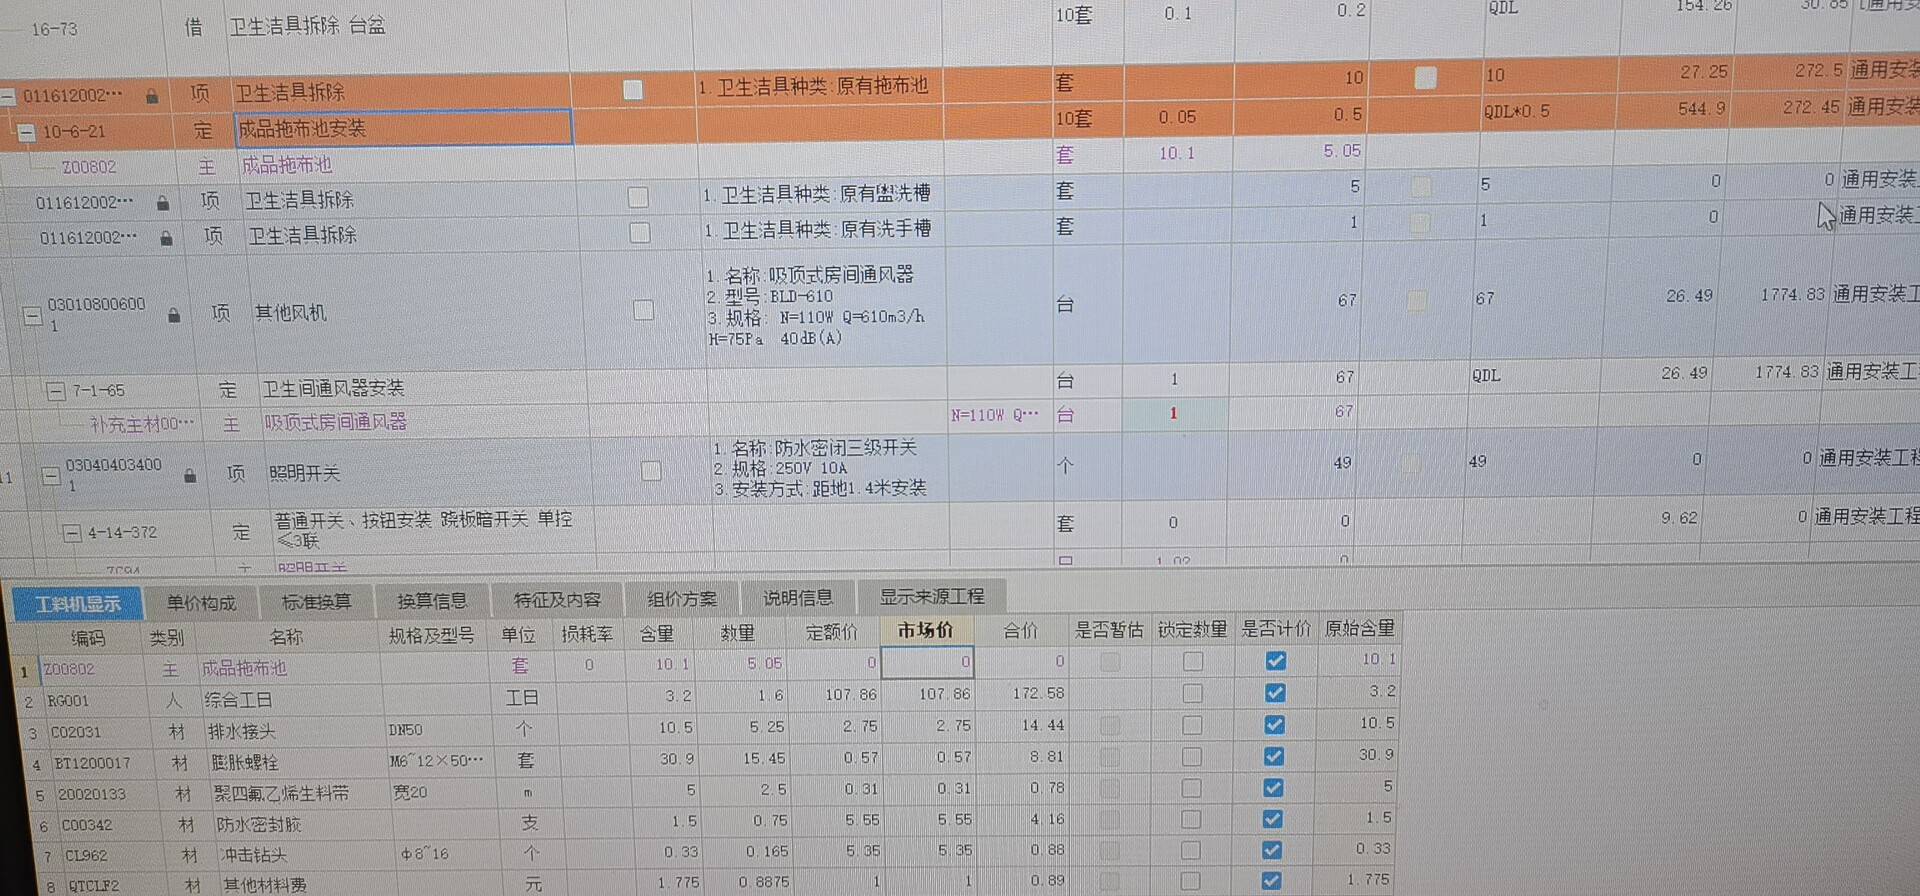
Task: Click lock icon on 其他风机 row
Action: [174, 315]
